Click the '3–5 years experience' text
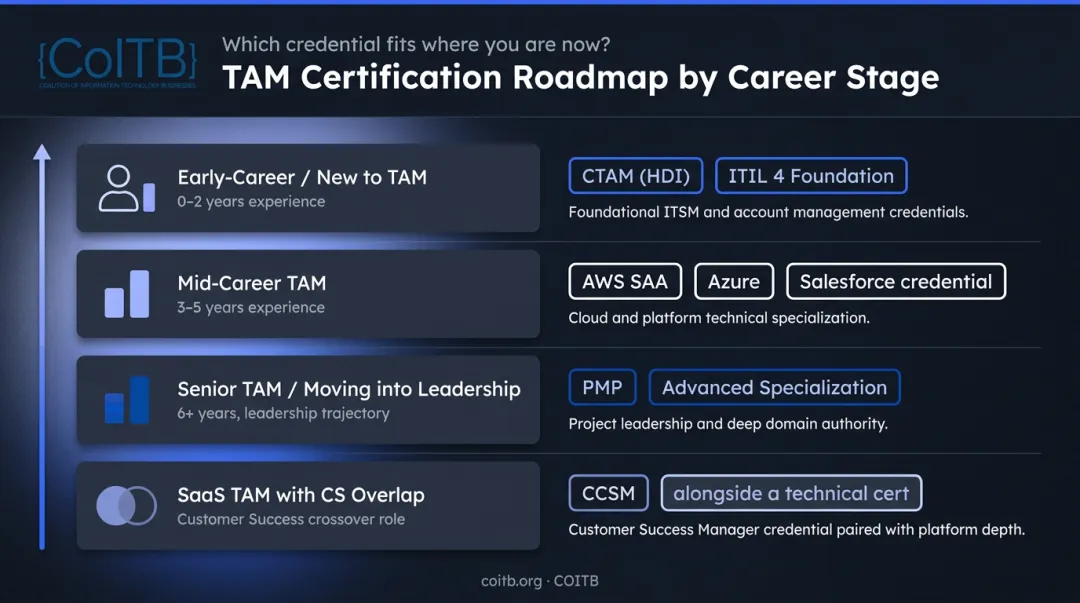 [x=251, y=307]
